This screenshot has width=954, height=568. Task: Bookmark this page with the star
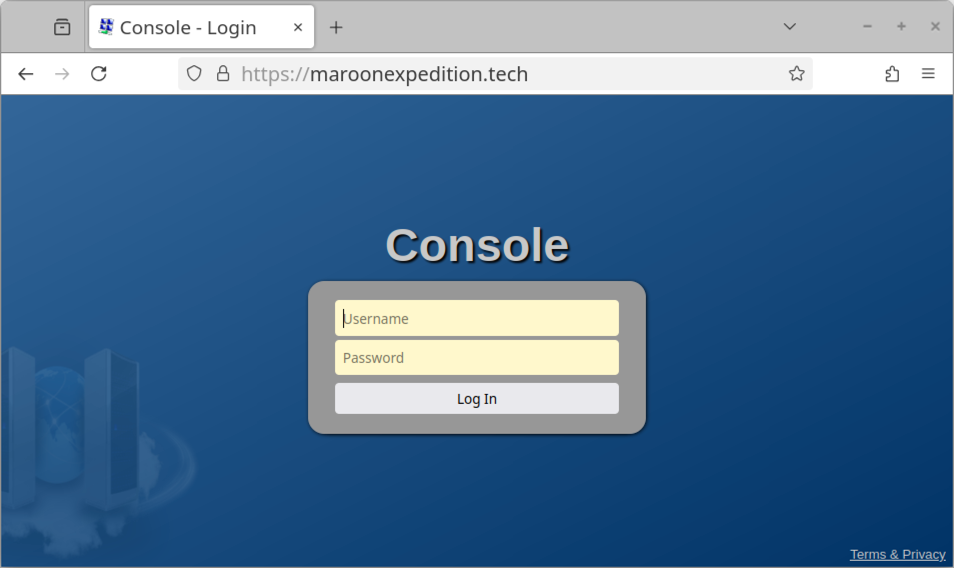click(796, 74)
